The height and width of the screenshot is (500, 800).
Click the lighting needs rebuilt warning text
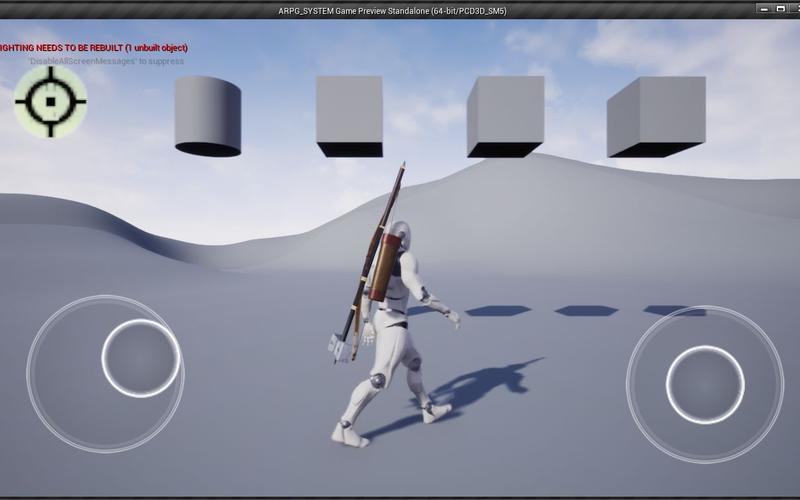(93, 48)
